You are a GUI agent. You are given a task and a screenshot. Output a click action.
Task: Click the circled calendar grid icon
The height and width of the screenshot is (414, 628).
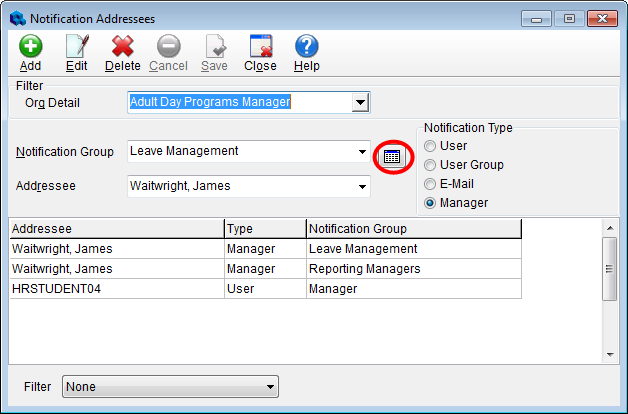coord(392,157)
